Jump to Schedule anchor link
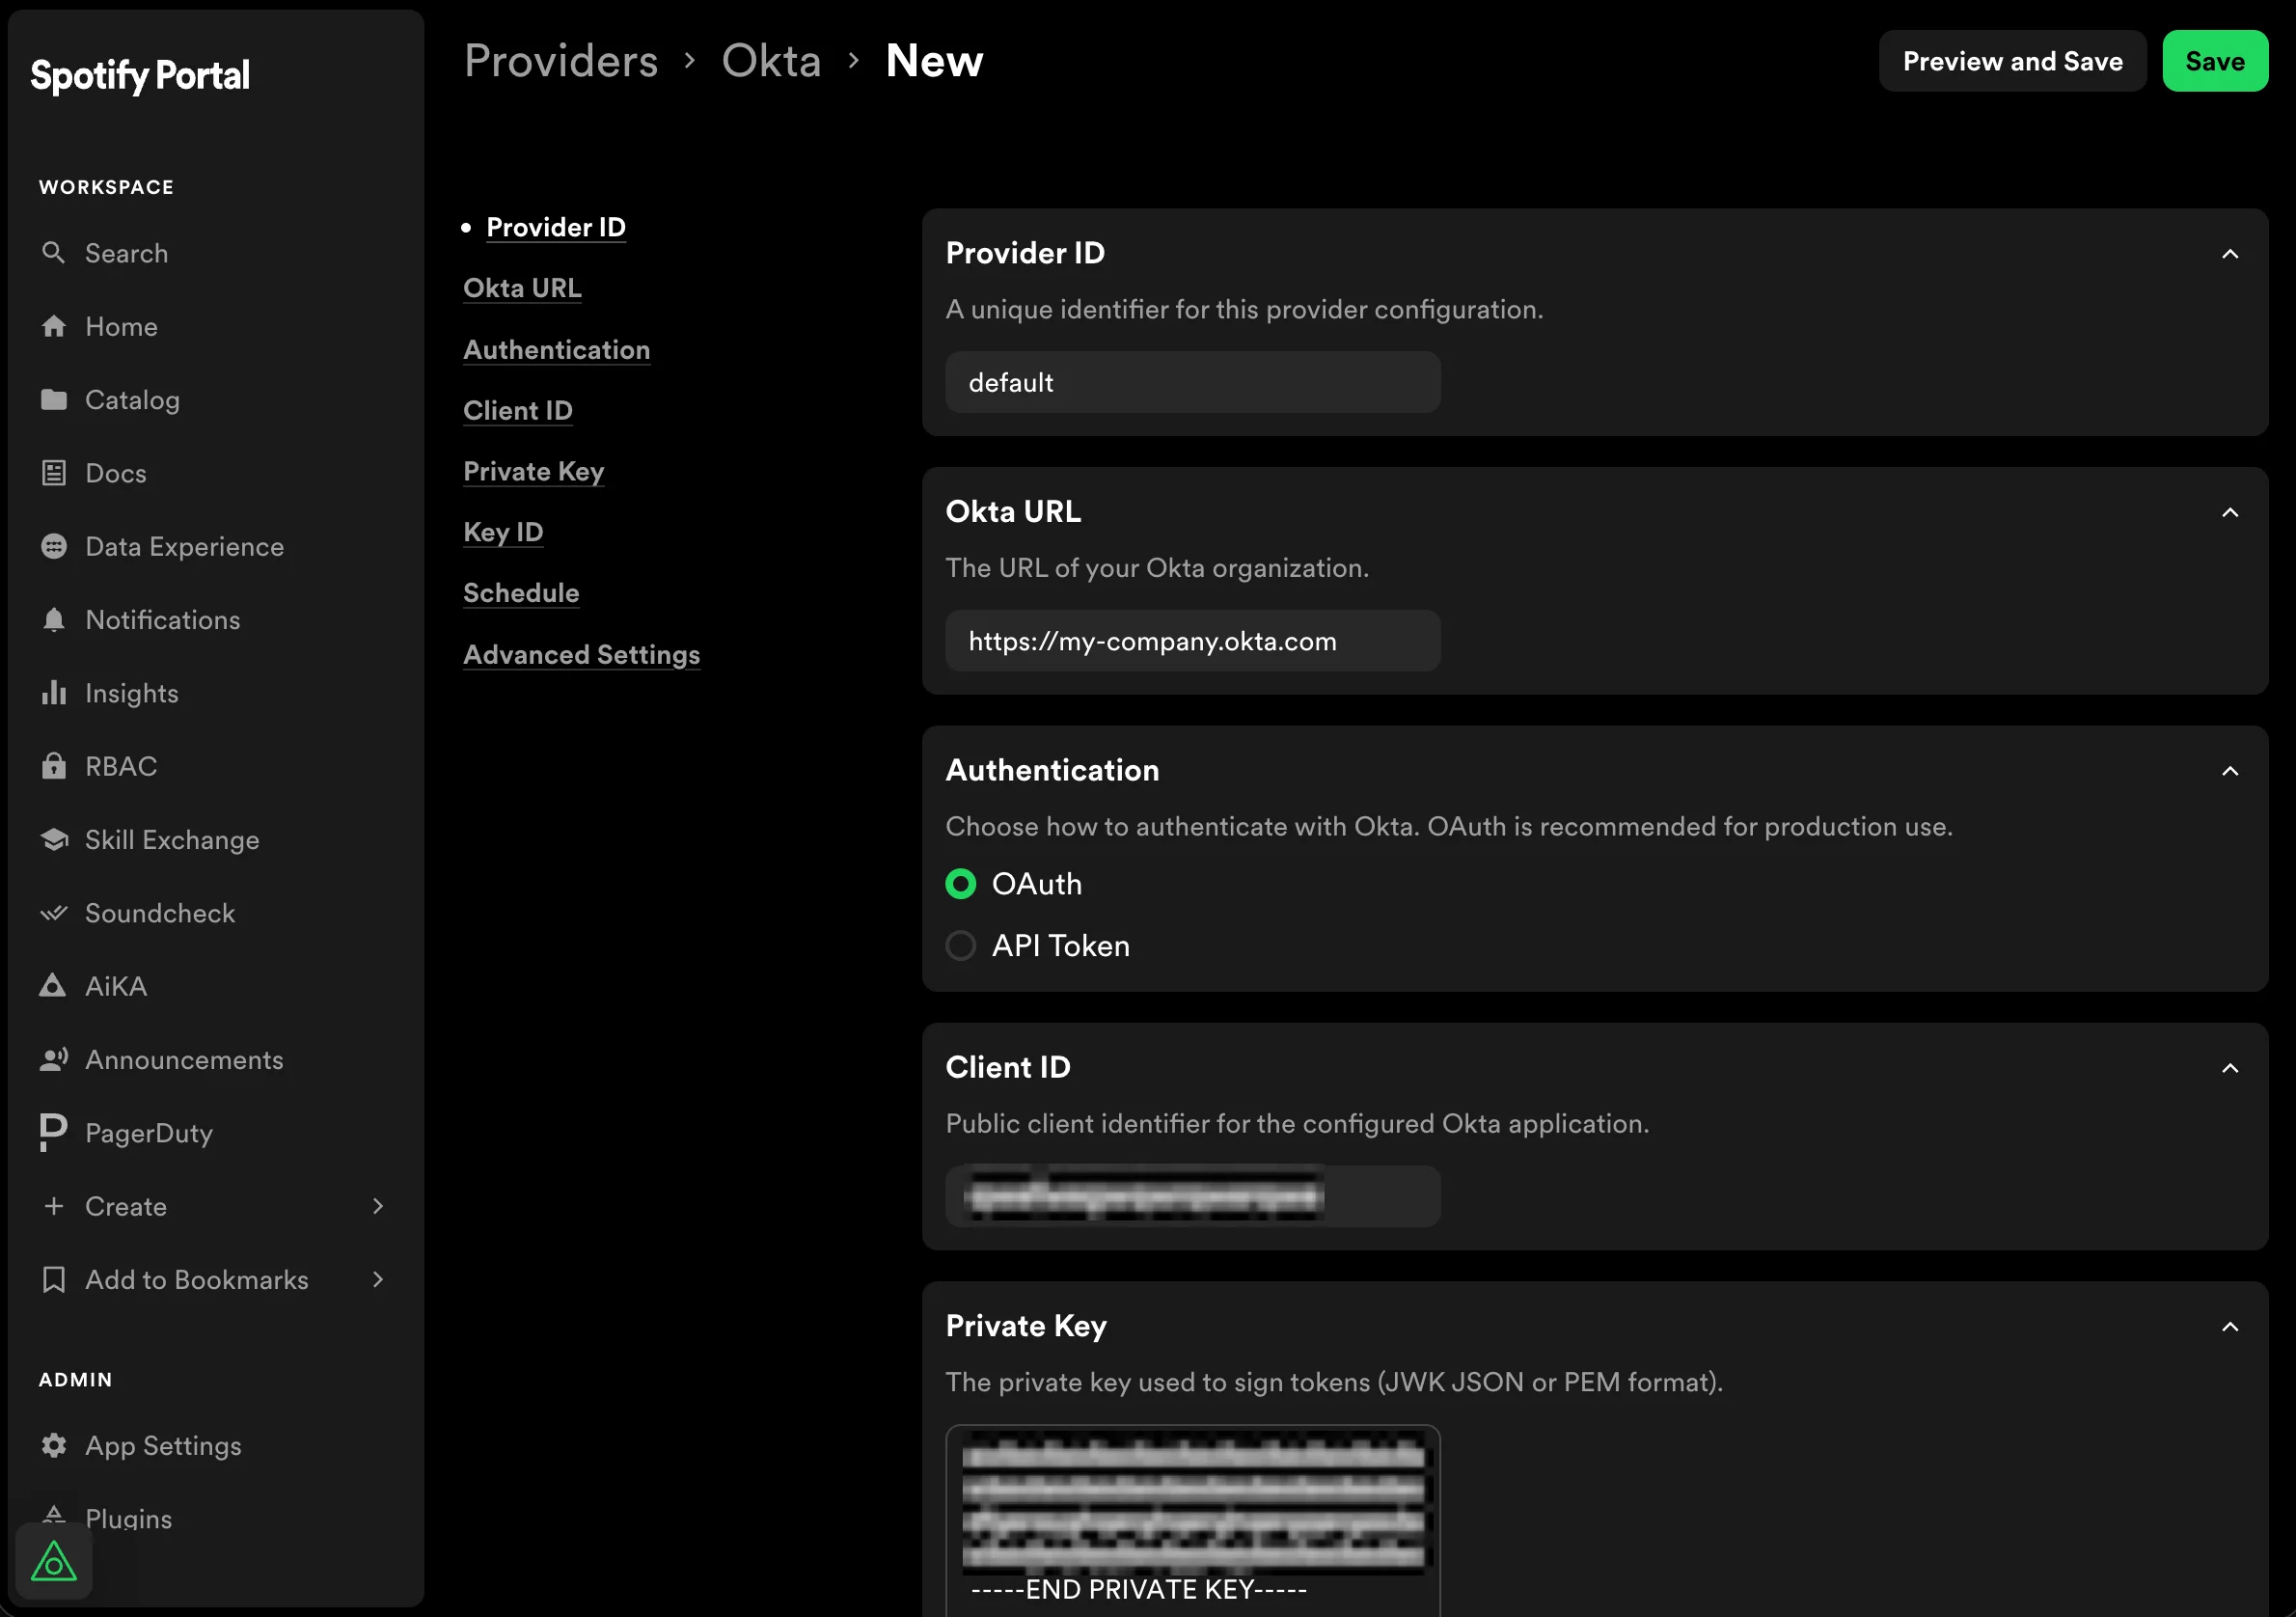2296x1617 pixels. [521, 593]
